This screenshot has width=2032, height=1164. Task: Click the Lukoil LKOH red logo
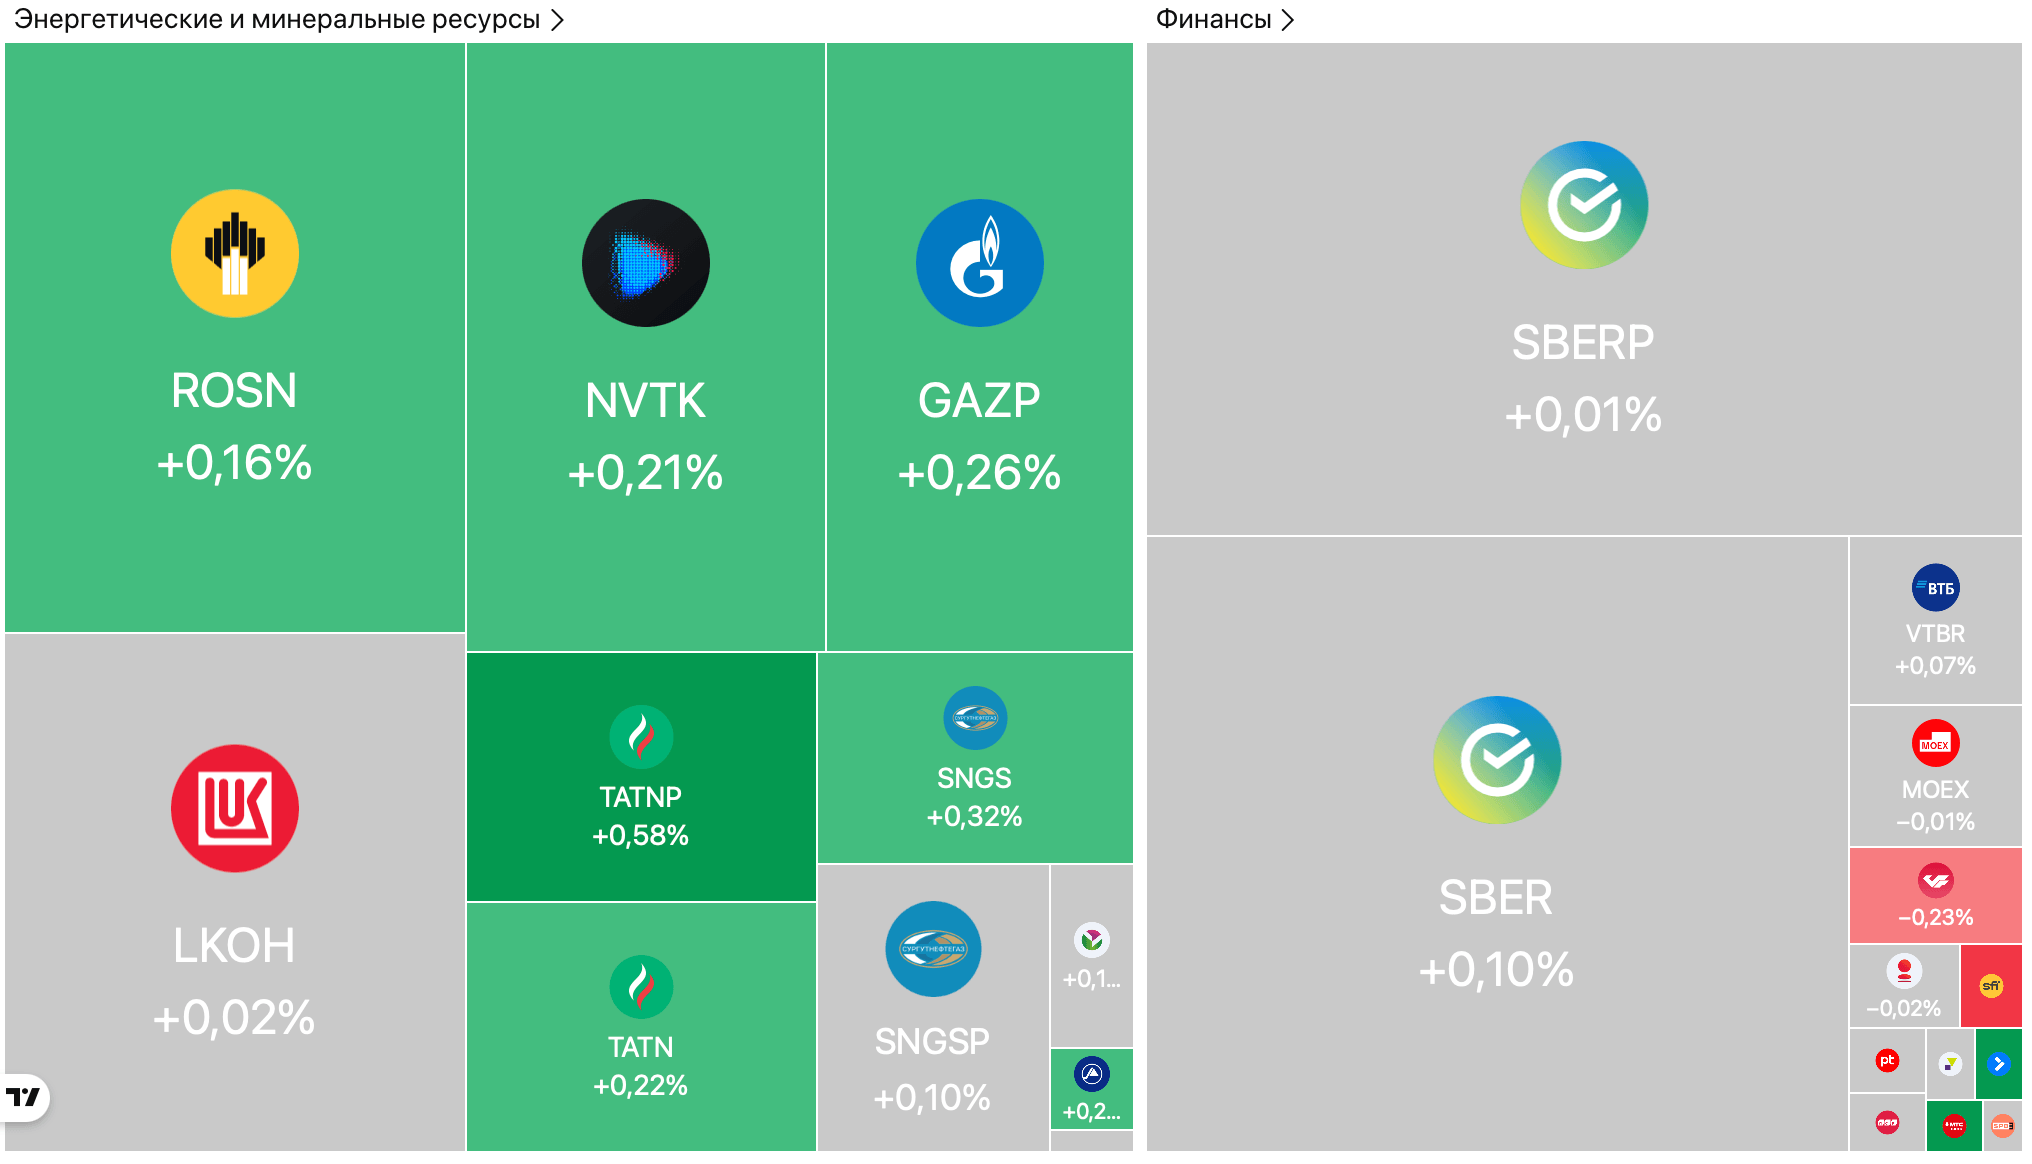point(234,808)
